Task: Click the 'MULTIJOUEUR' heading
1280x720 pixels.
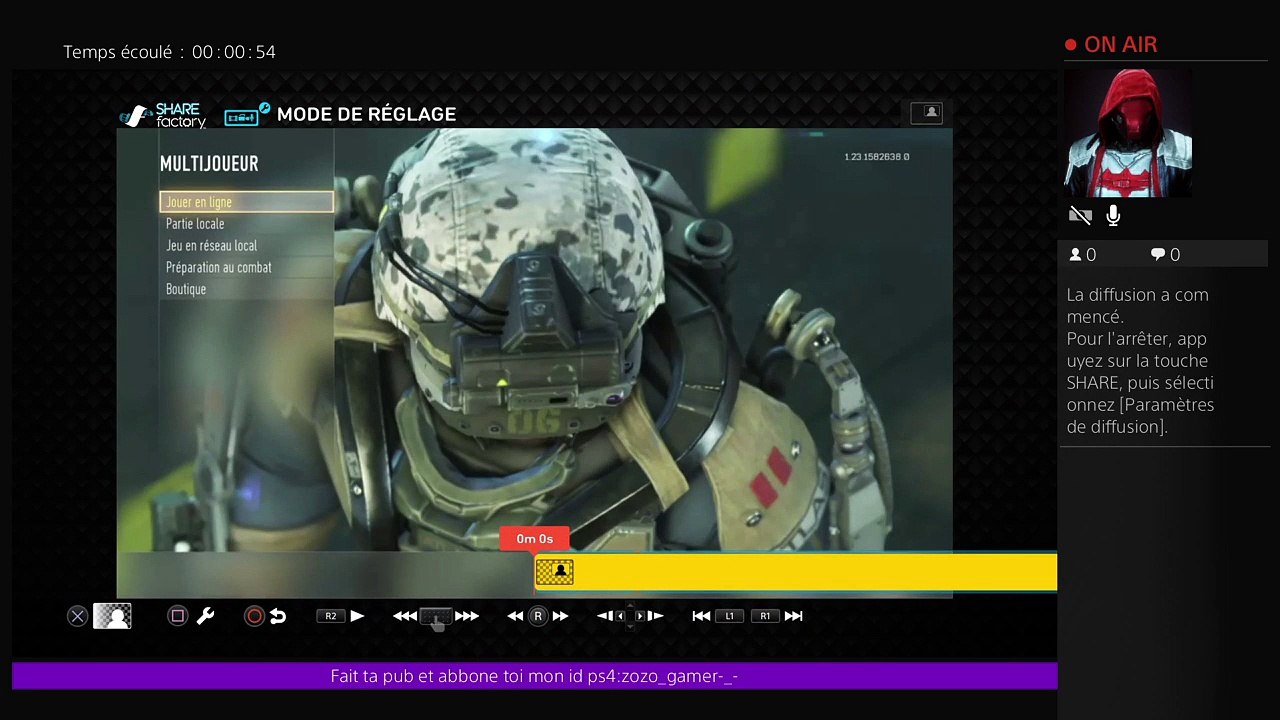Action: [209, 164]
